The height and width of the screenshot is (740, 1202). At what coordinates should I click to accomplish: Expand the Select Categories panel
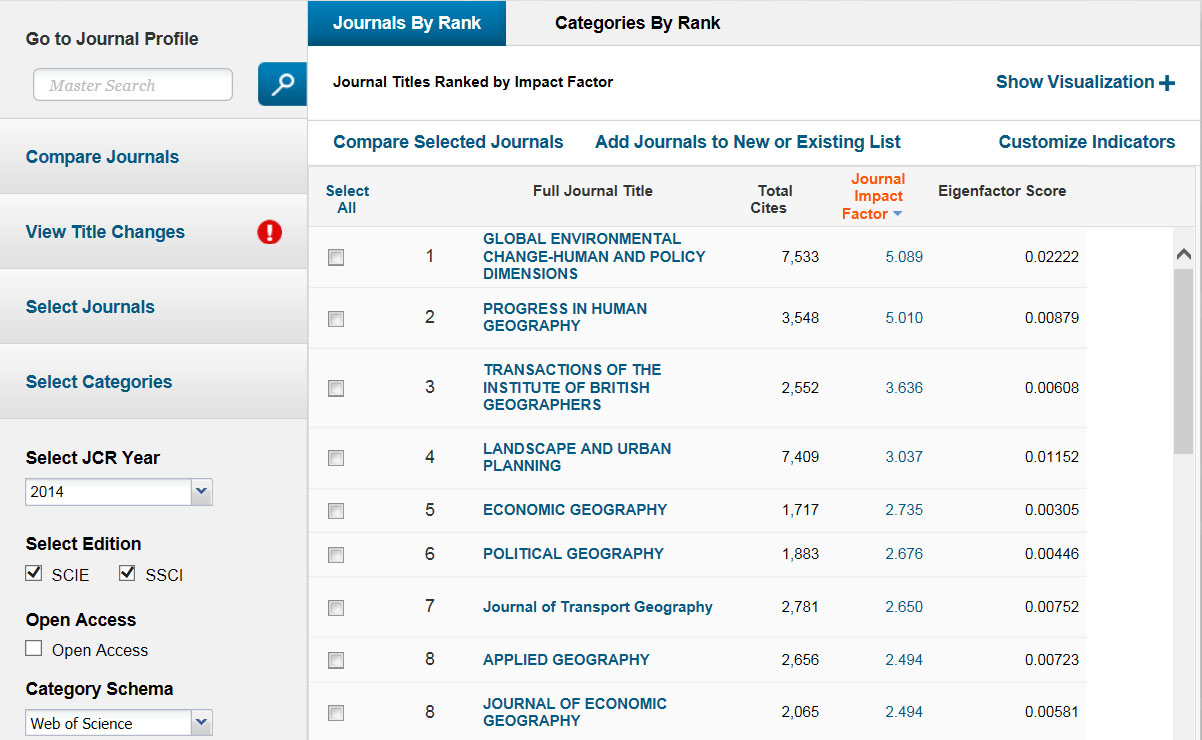(x=99, y=382)
